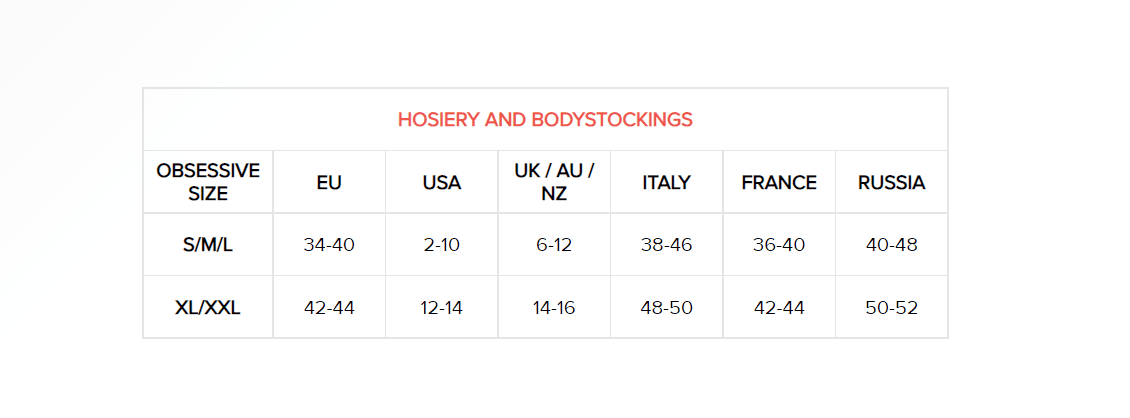Click the EU size 34-40 cell

(329, 245)
